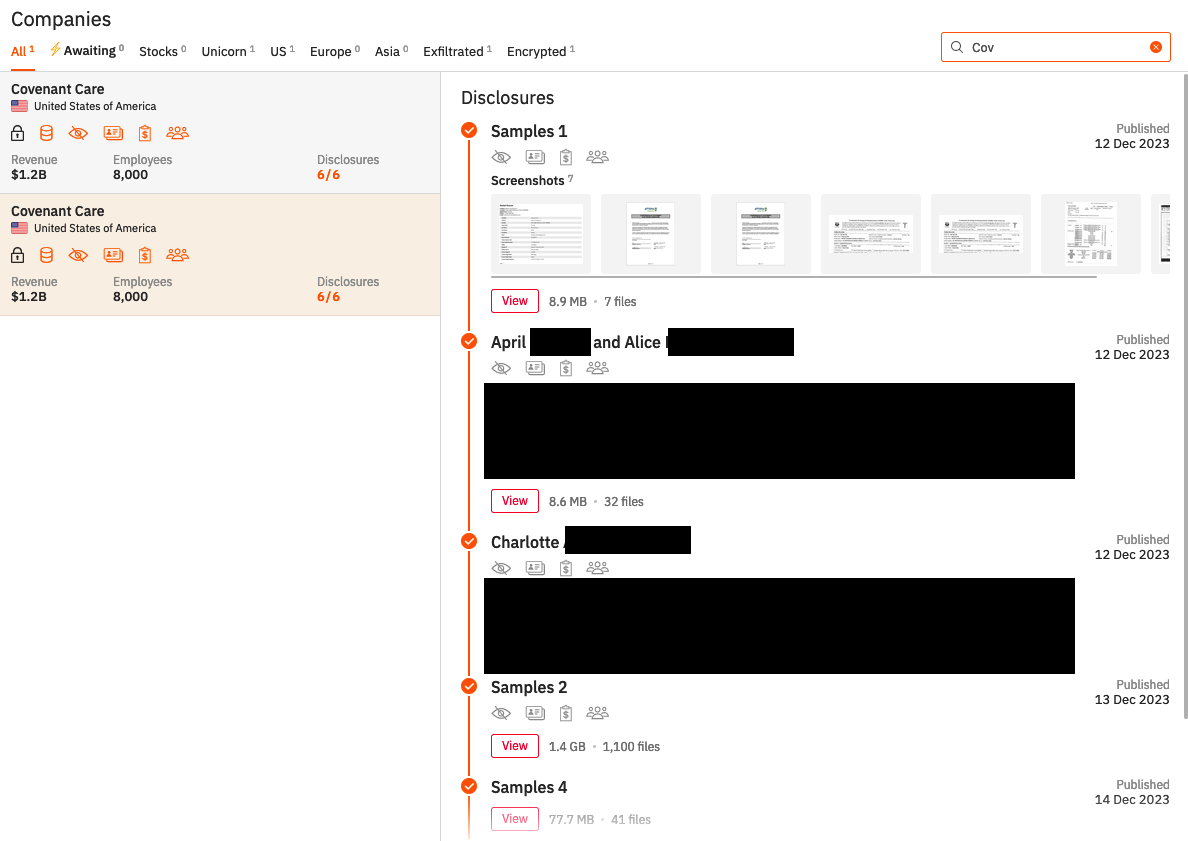
Task: Click database icon in highlighted Covenant Care card
Action: point(46,255)
